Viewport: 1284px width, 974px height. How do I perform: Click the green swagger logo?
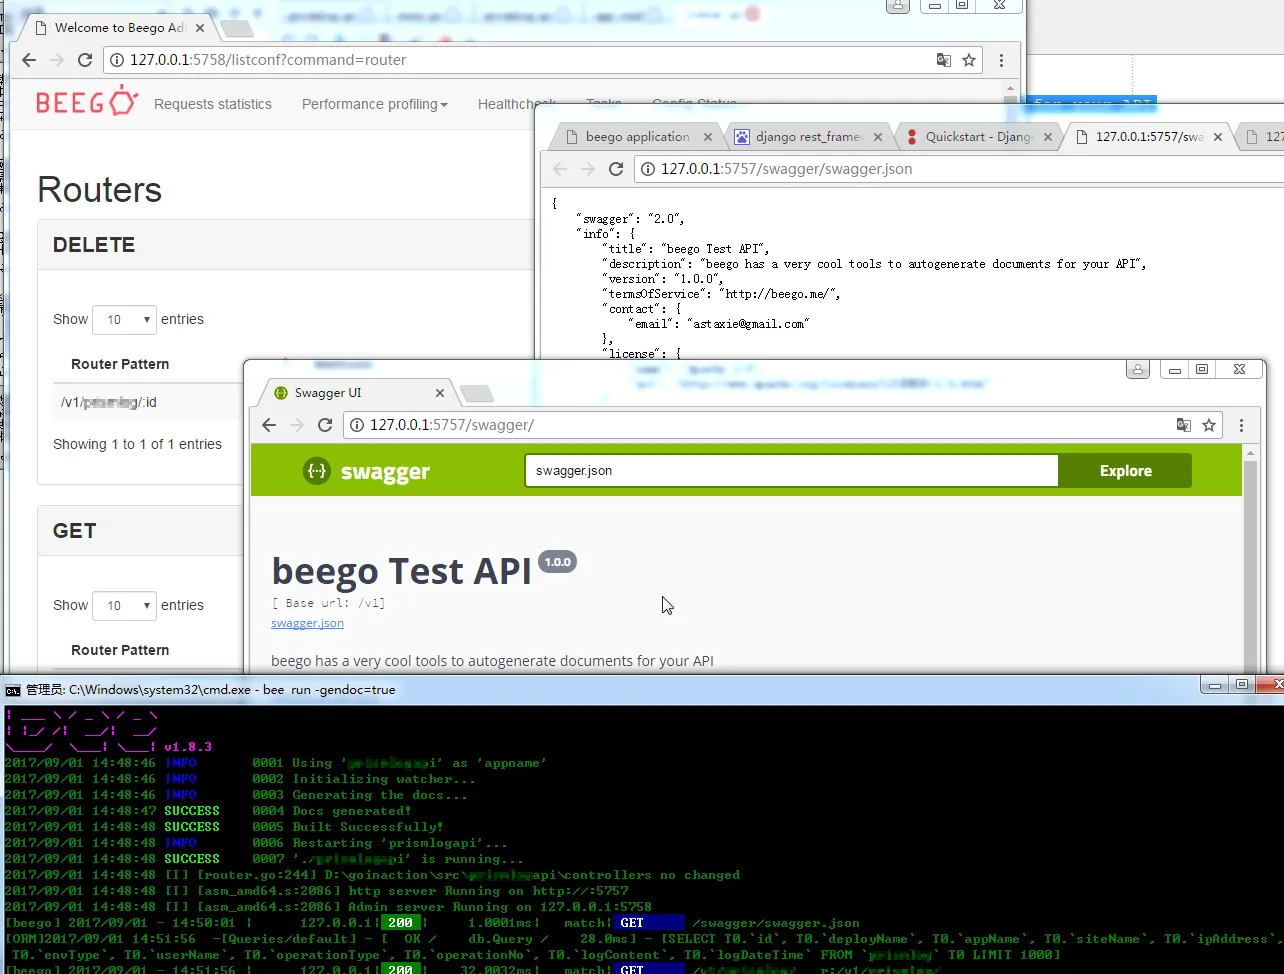(x=366, y=471)
